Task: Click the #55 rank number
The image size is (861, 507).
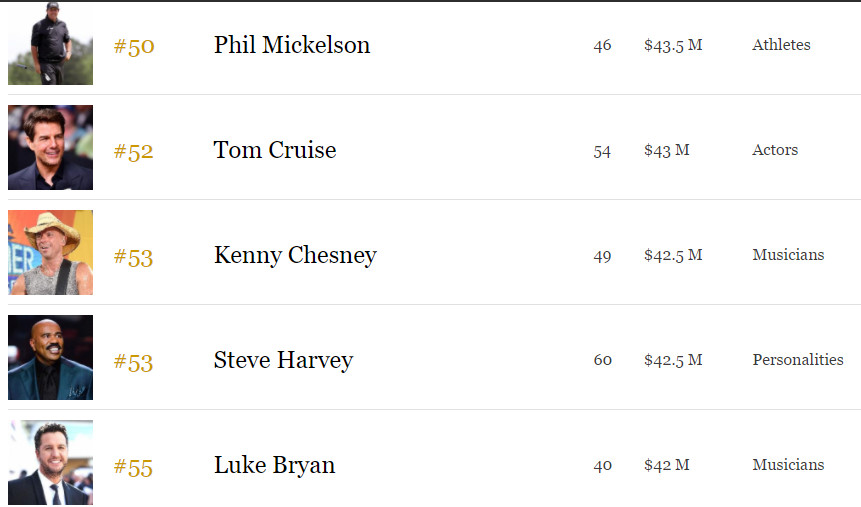Action: click(x=133, y=467)
